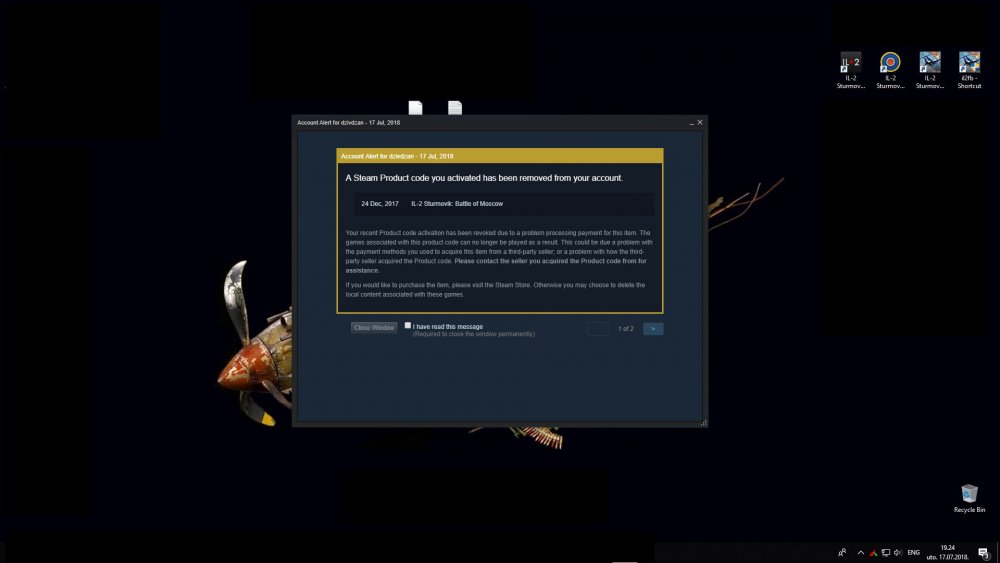Click the yellow 'Account Alert for dziwdzan' banner

tap(499, 156)
